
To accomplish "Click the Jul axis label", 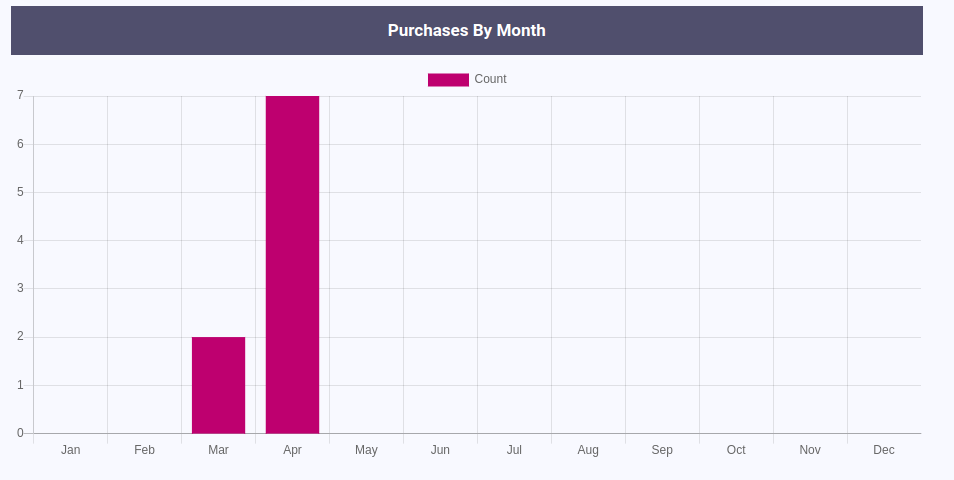I will point(514,450).
